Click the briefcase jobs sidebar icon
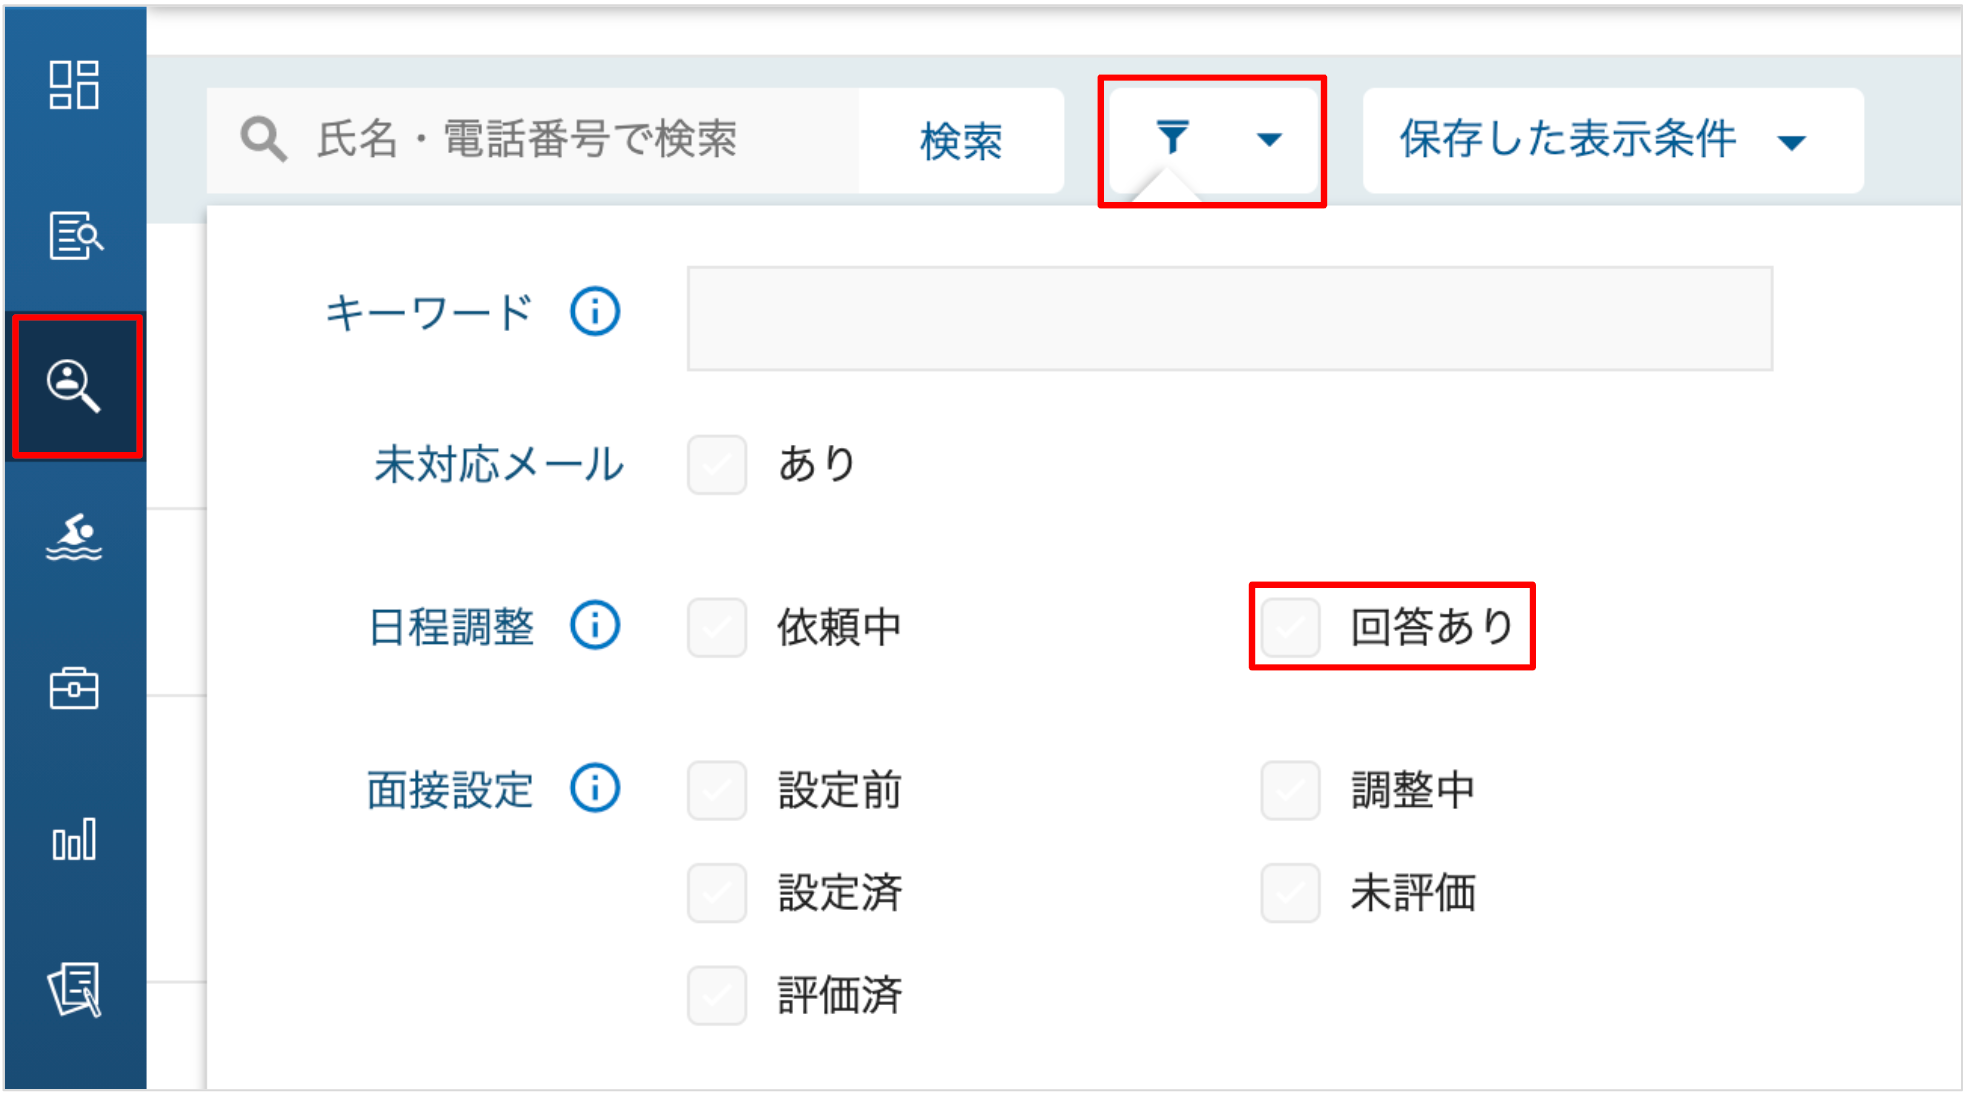The image size is (1970, 1102). tap(74, 689)
